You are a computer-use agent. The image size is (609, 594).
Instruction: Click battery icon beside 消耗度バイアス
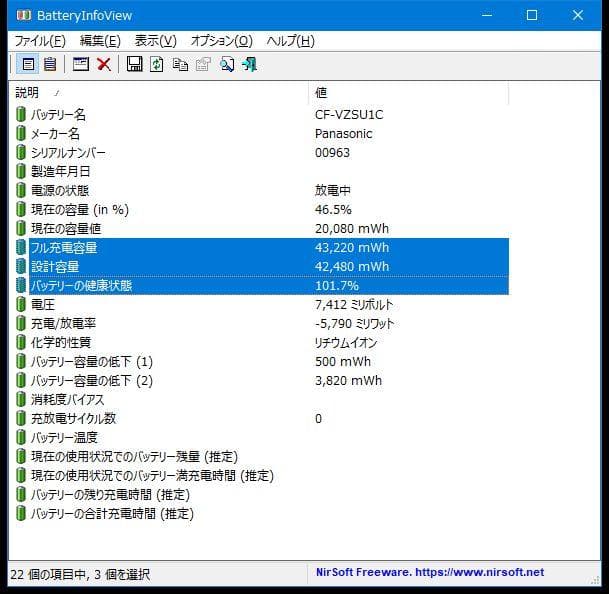point(21,400)
